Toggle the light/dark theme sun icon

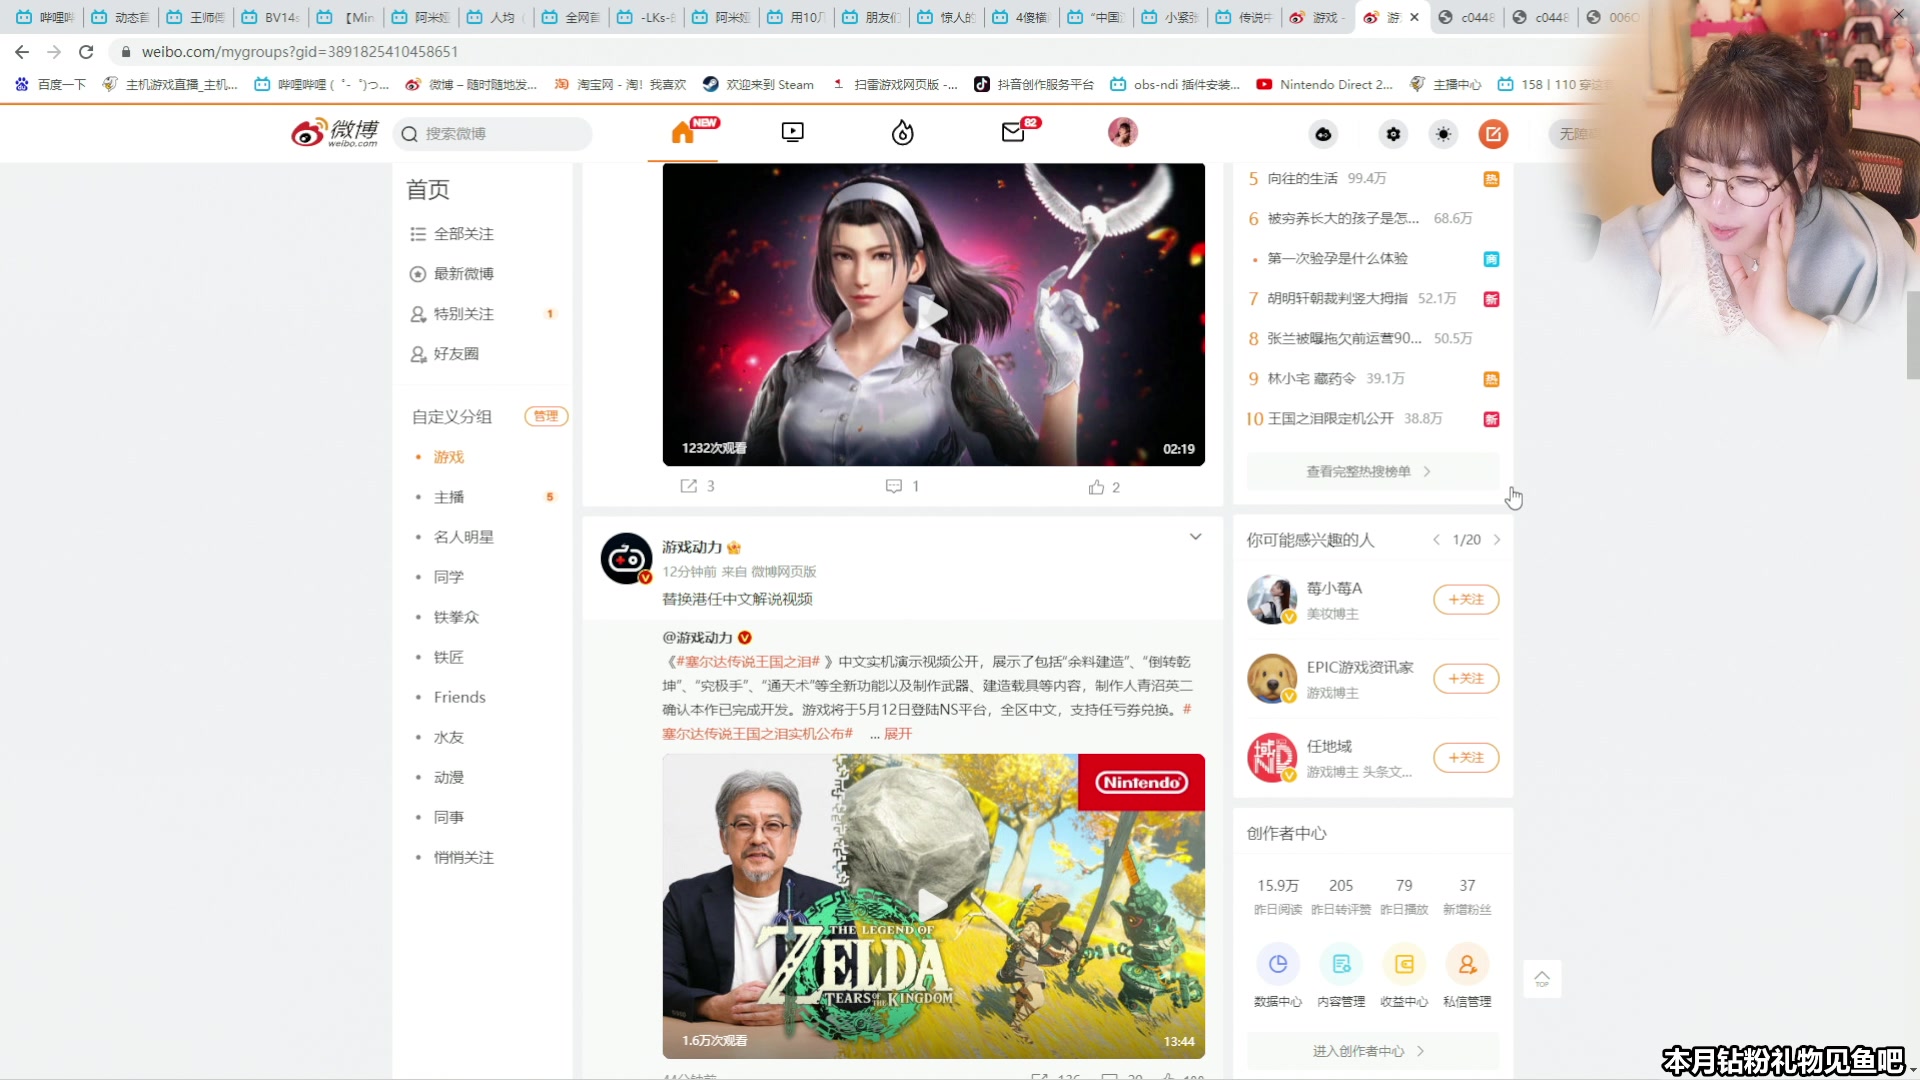(x=1443, y=134)
